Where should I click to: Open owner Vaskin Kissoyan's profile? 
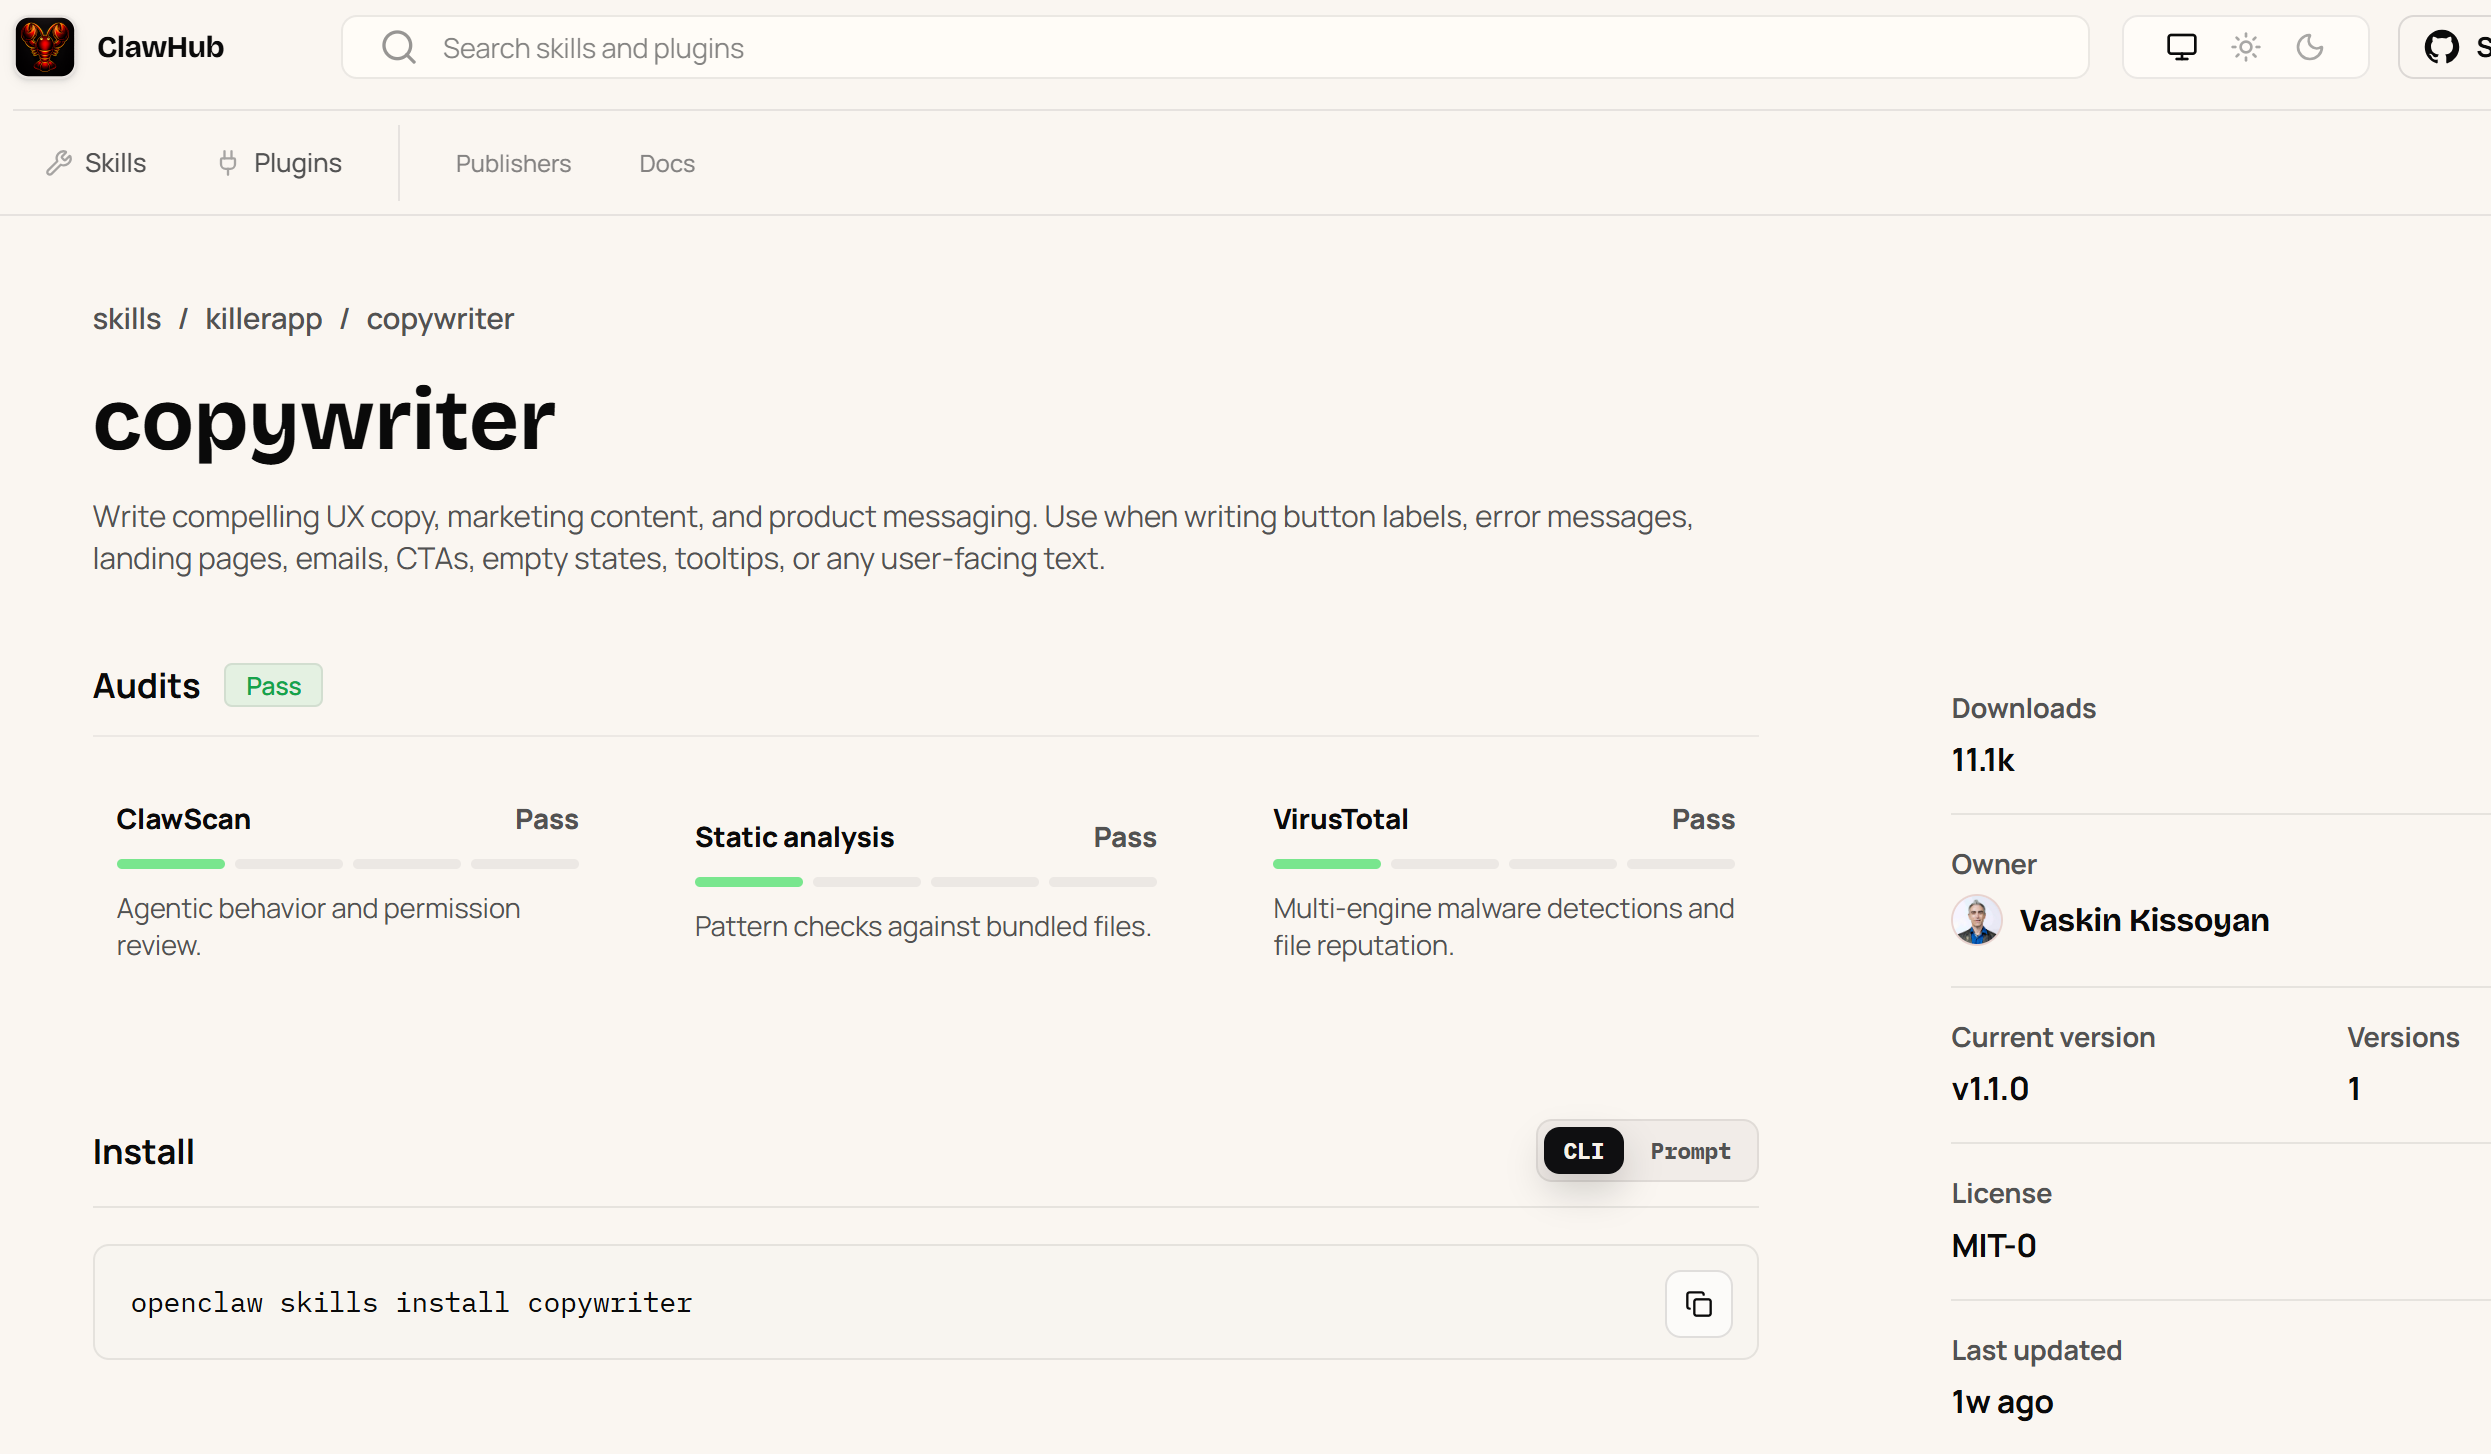tap(2144, 920)
